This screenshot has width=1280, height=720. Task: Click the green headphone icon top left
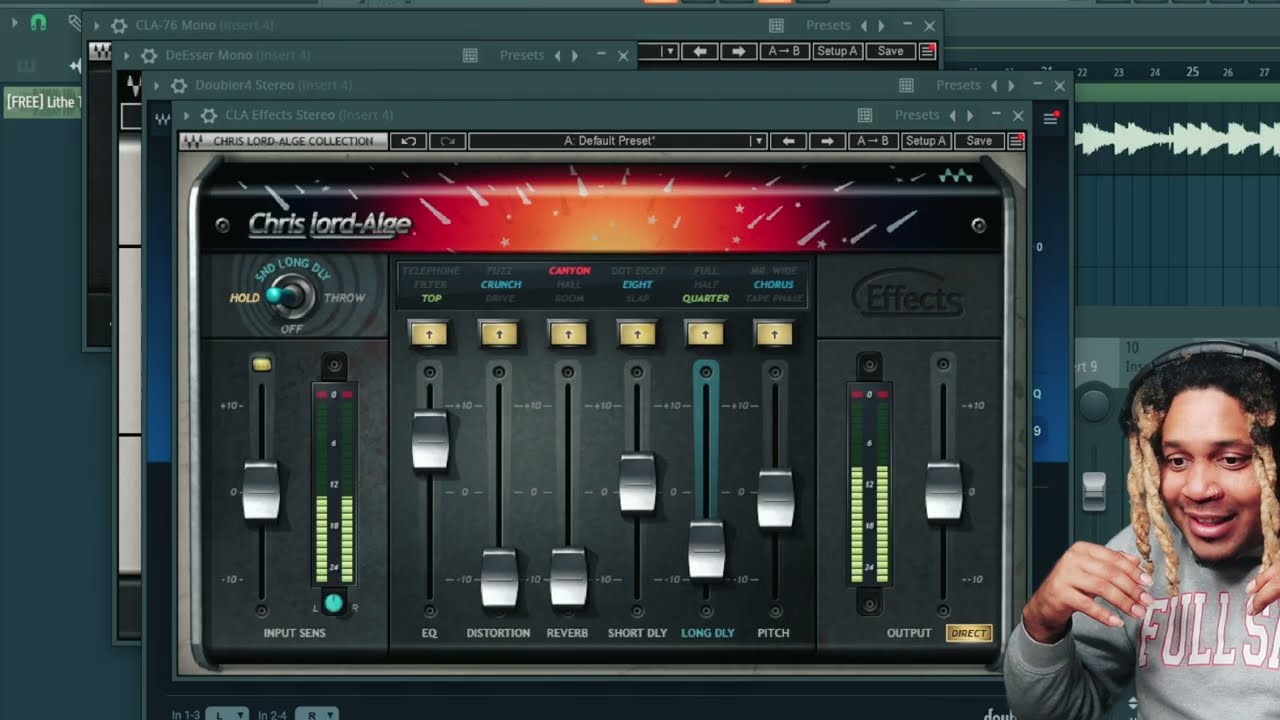point(38,22)
